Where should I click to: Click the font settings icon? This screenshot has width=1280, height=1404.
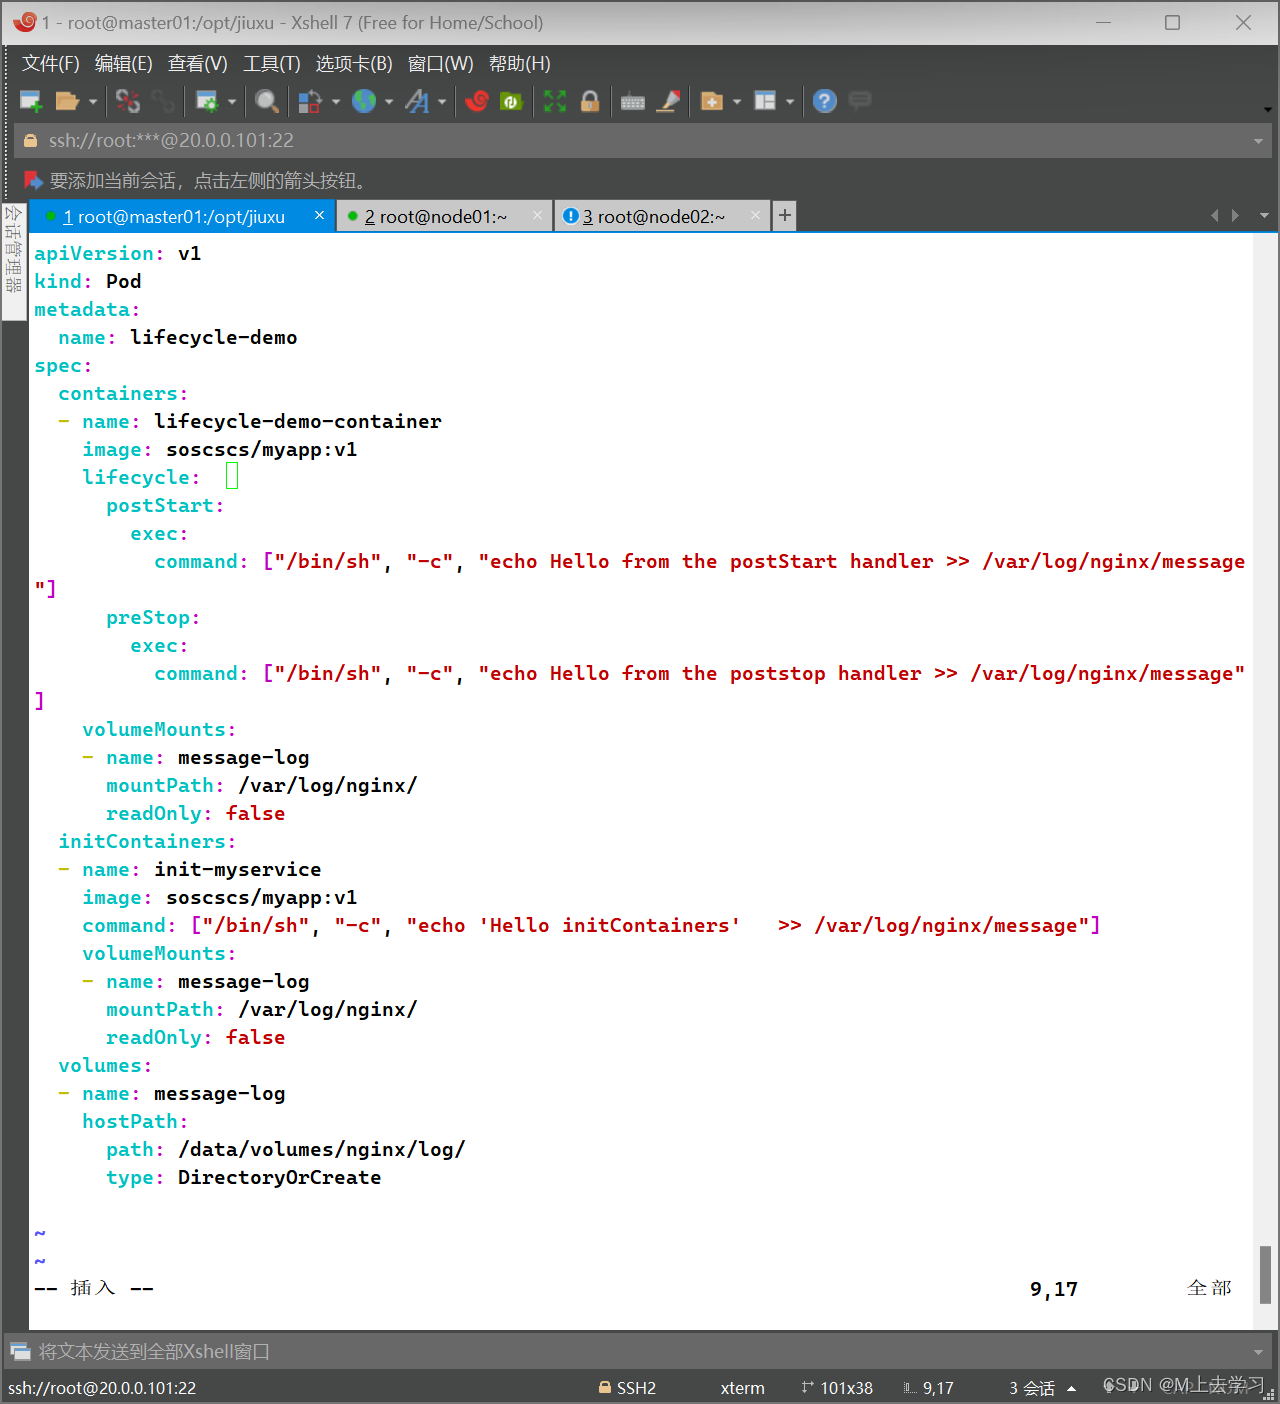coord(418,101)
